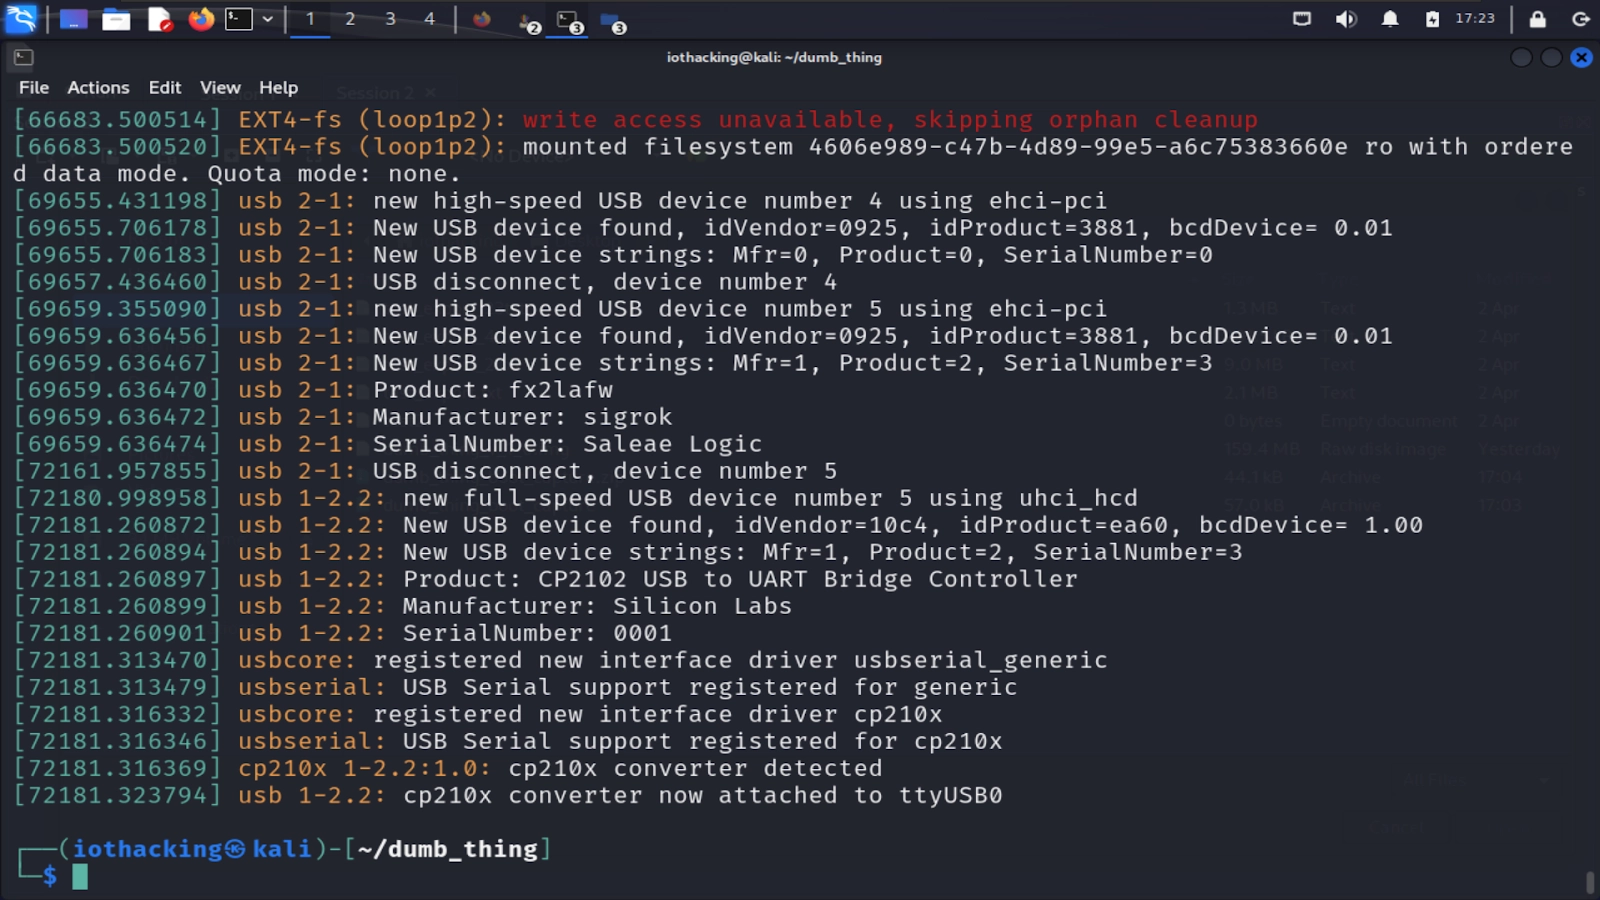Open the text editor launcher icon

pos(160,19)
